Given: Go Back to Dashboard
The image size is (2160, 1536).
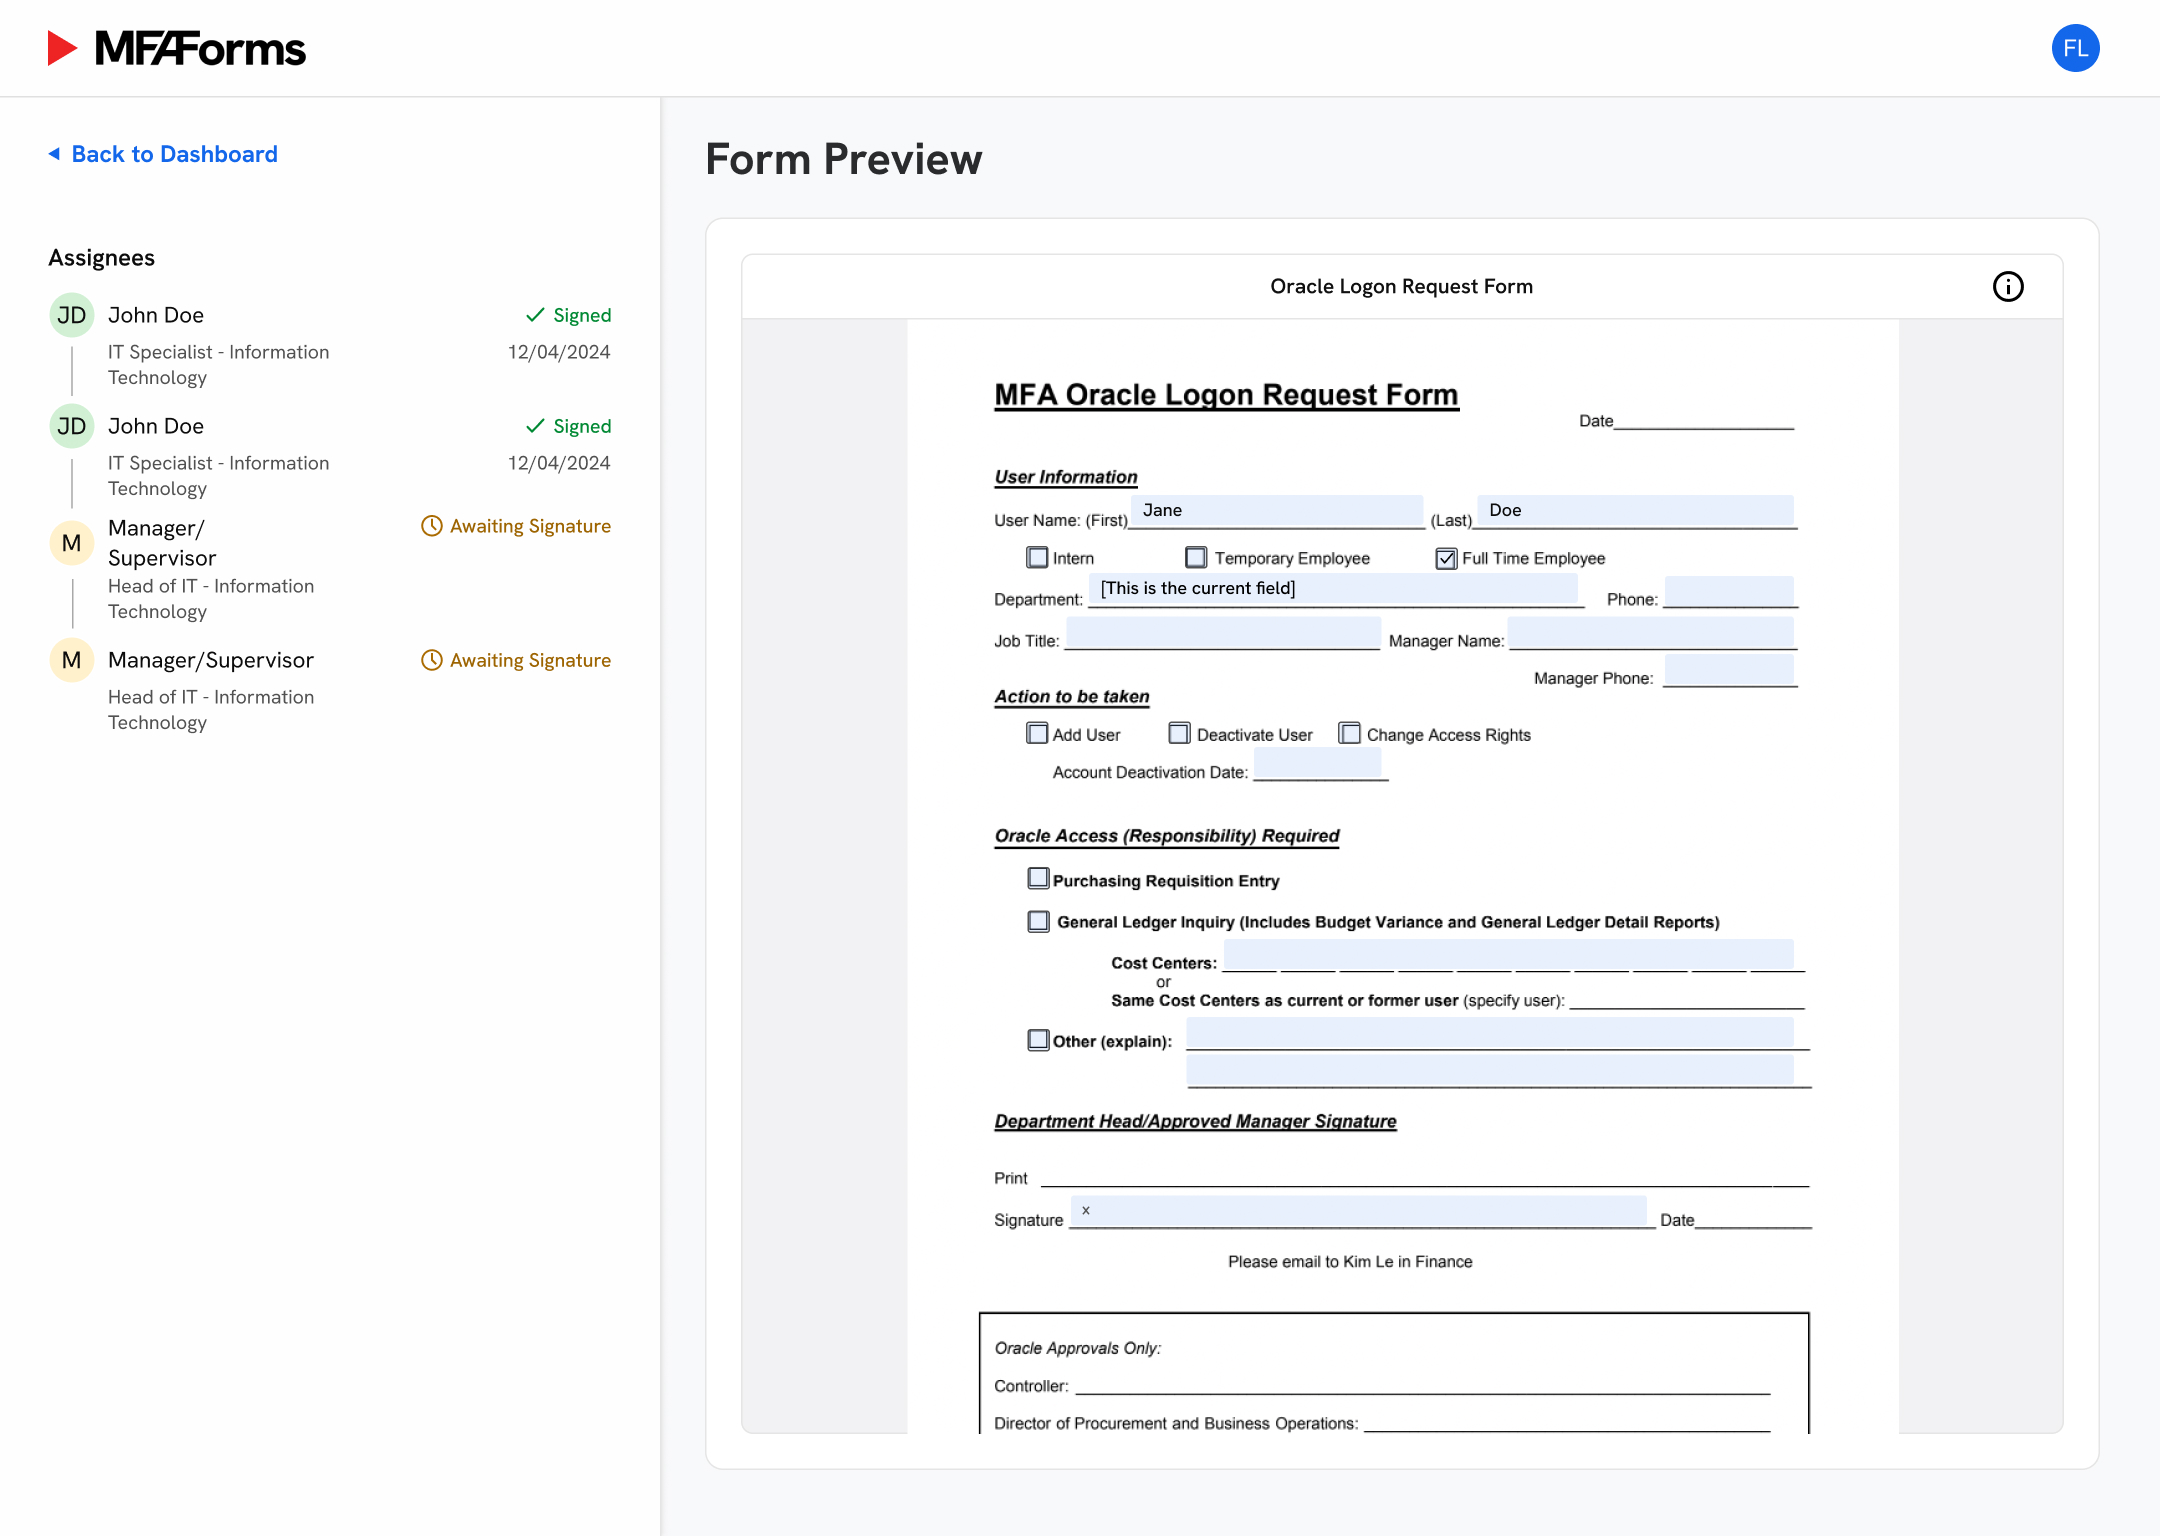Looking at the screenshot, I should (x=174, y=154).
